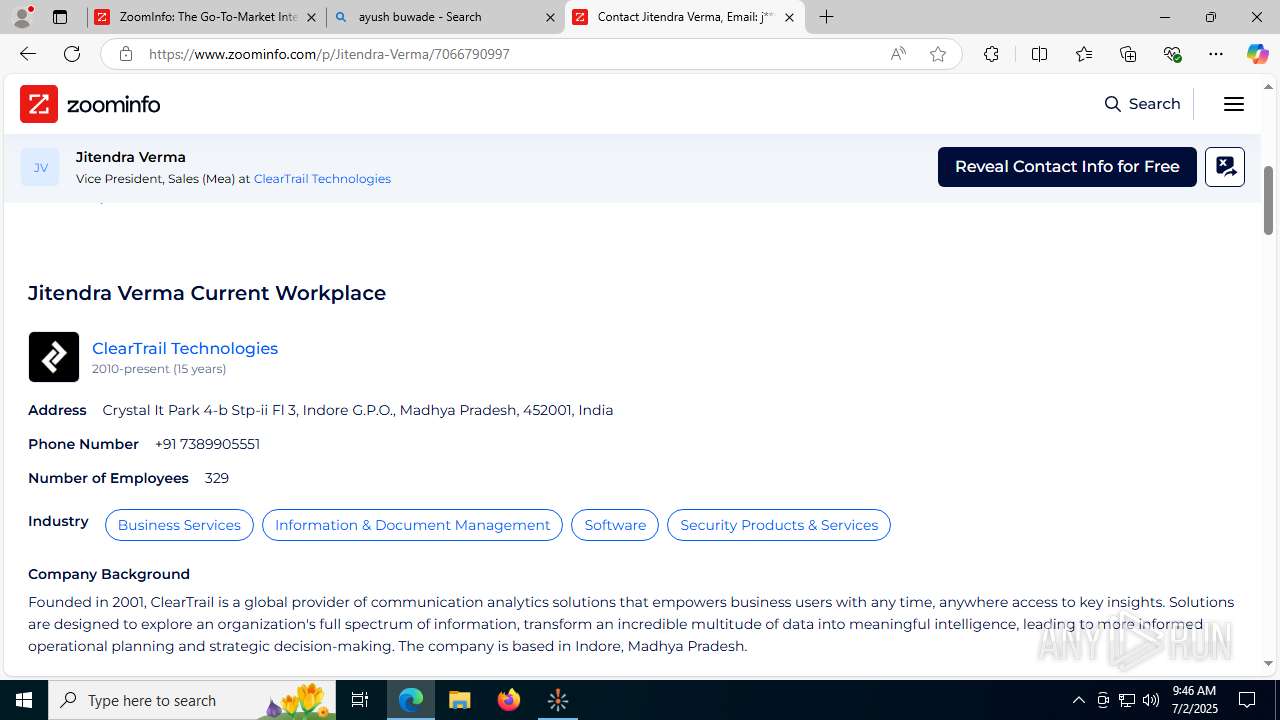This screenshot has height=720, width=1280.
Task: Open Favorites list
Action: pyautogui.click(x=1083, y=54)
